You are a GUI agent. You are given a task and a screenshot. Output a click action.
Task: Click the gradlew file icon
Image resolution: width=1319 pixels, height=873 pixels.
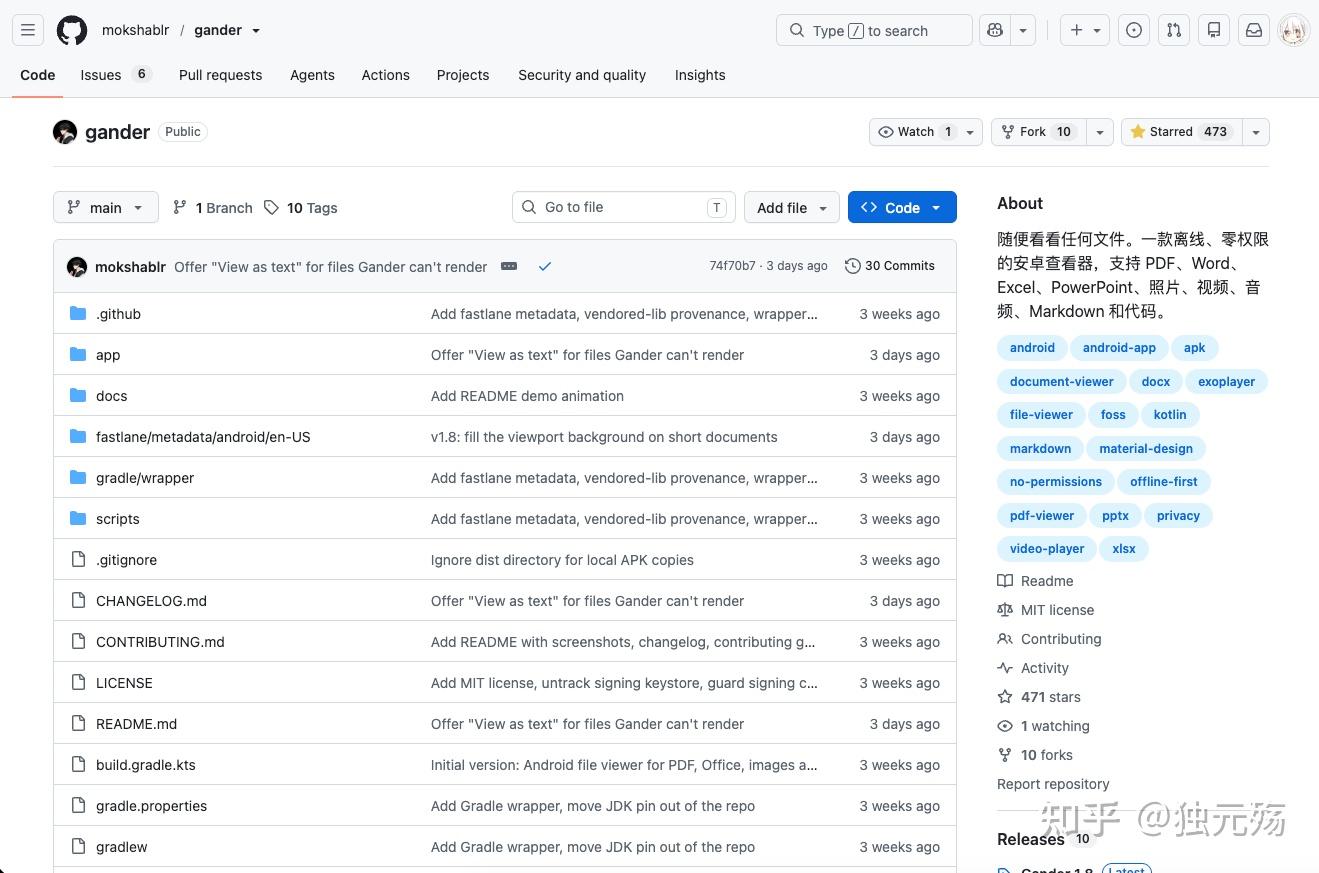78,846
